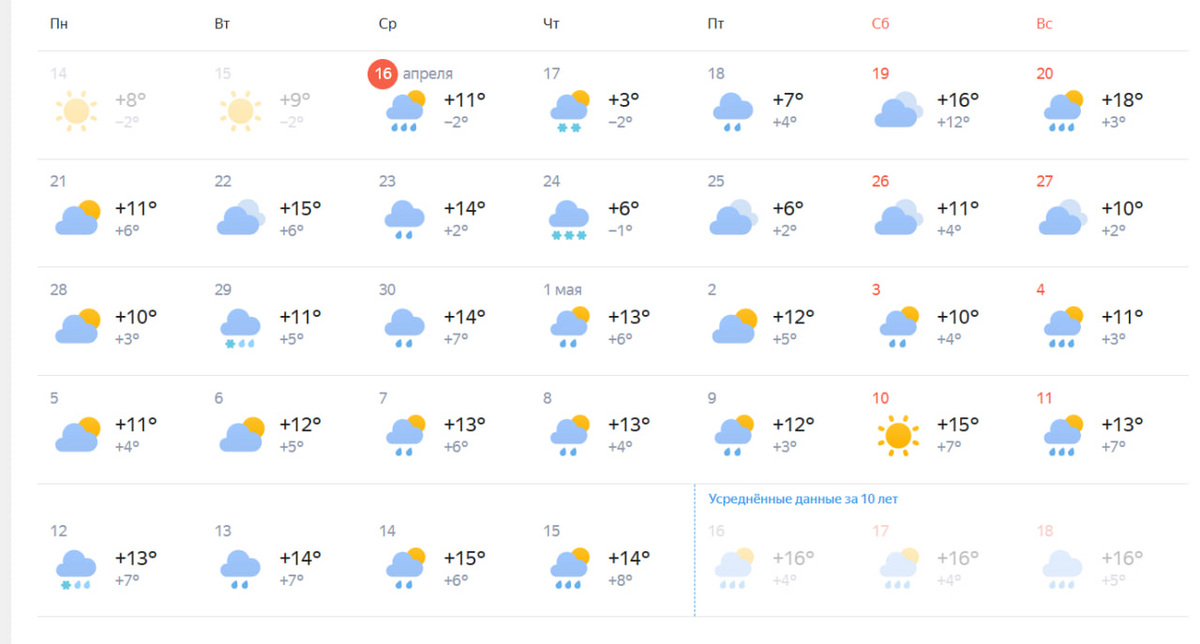Open the 1 мая forecast day
Screen dimensions: 1200x644
[563, 290]
